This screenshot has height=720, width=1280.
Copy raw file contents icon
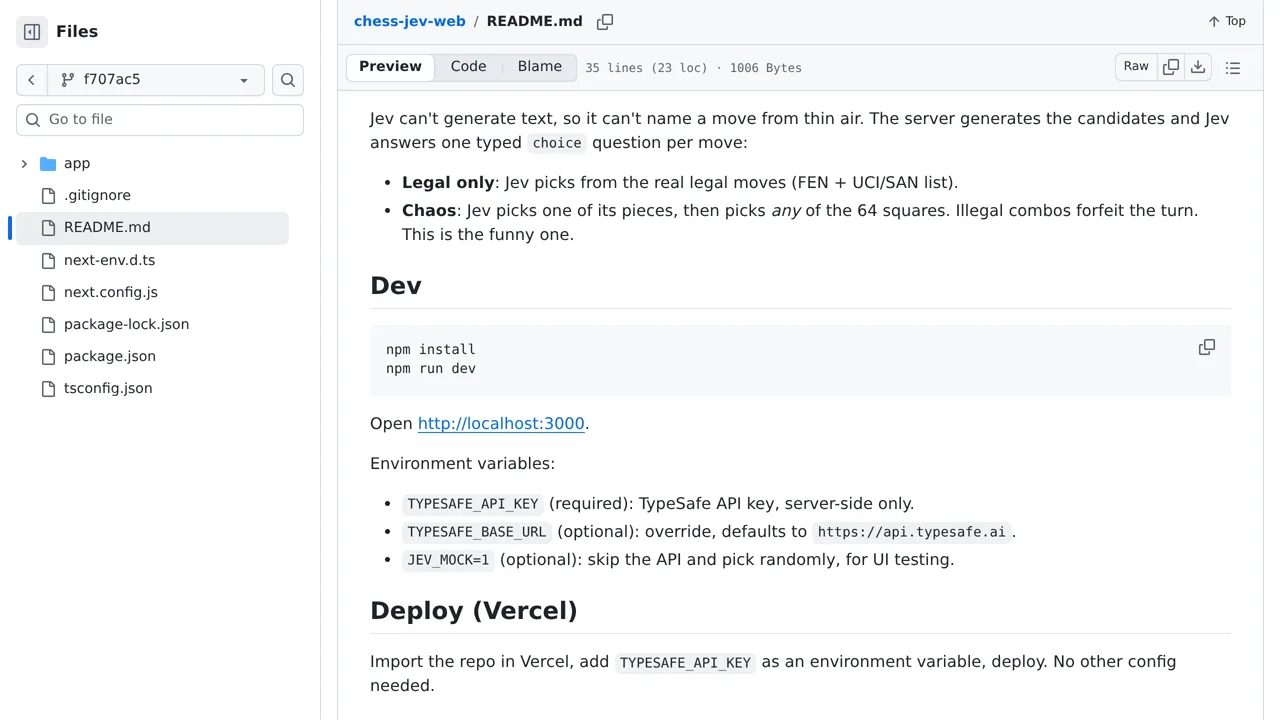tap(1171, 67)
